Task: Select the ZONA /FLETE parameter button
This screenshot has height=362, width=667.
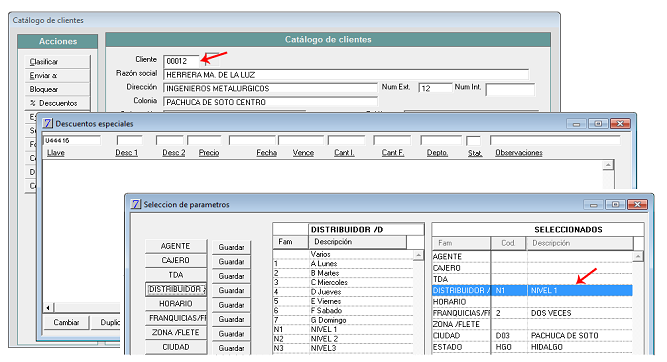Action: (176, 333)
